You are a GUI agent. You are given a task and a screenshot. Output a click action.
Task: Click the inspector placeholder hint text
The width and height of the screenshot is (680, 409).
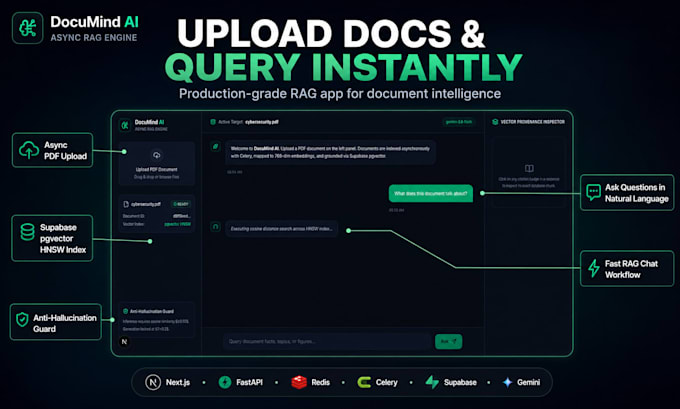click(529, 182)
